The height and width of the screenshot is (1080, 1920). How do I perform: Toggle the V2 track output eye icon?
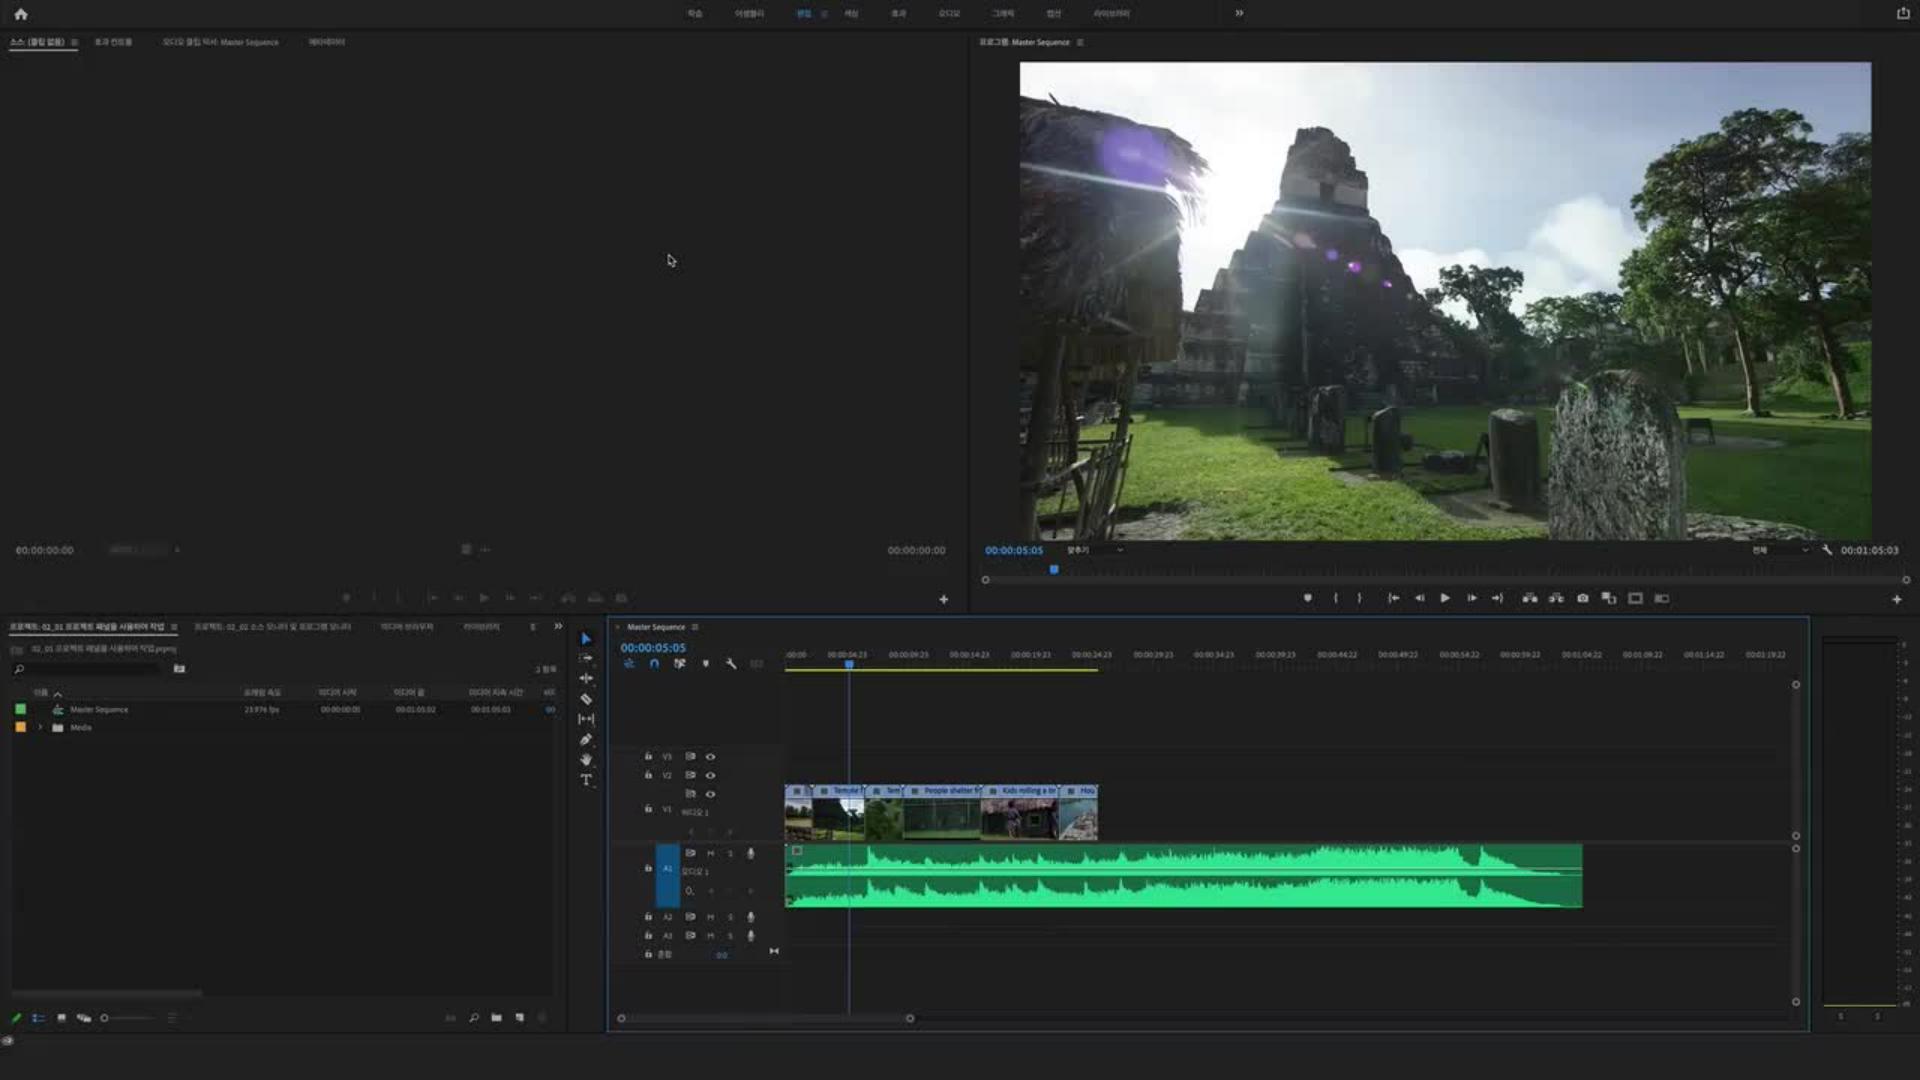click(710, 775)
